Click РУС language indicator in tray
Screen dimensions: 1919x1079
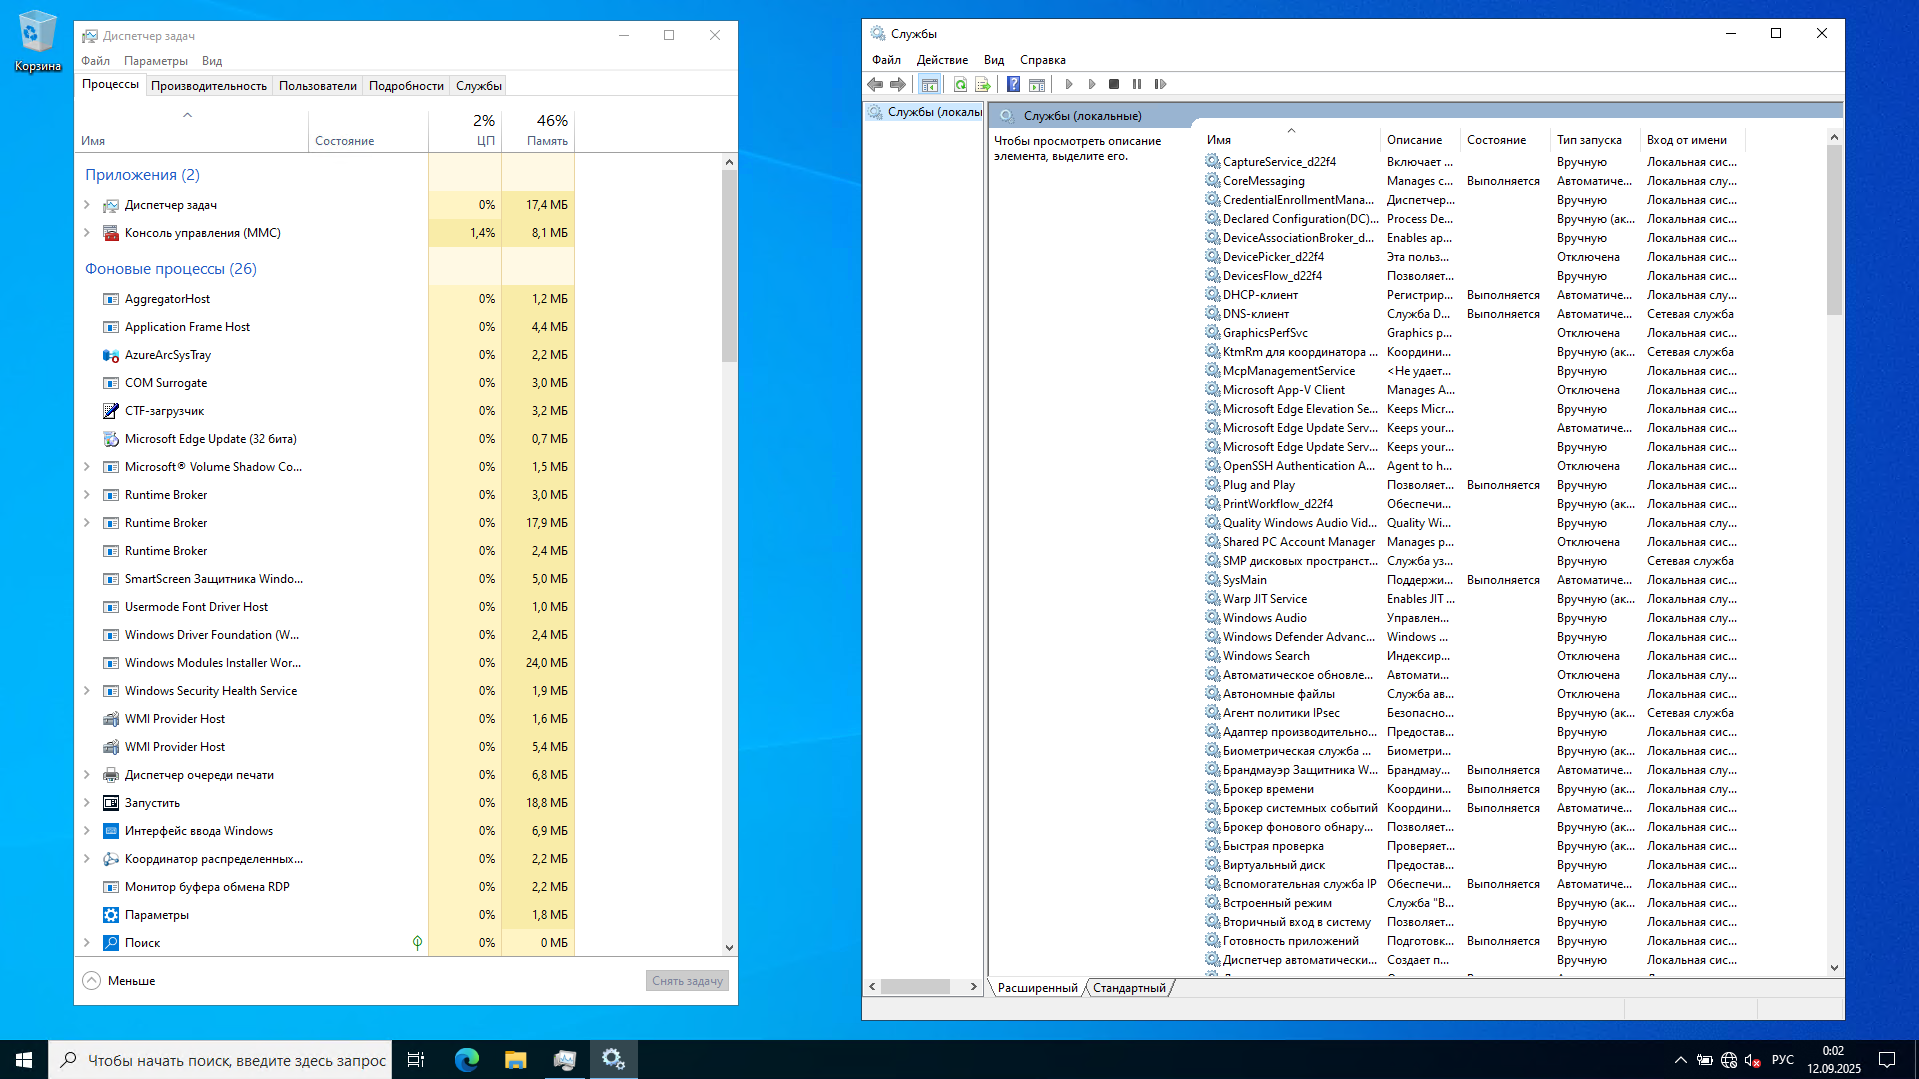(1782, 1060)
